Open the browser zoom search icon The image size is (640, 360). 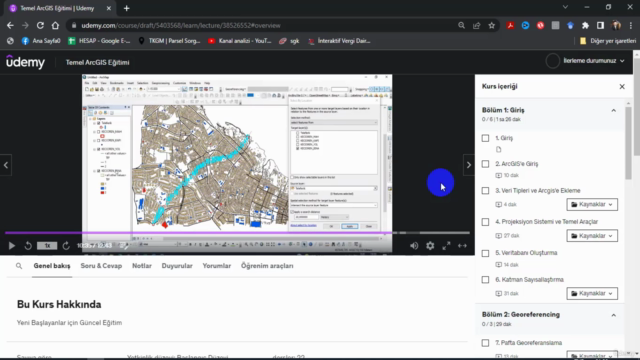461,25
